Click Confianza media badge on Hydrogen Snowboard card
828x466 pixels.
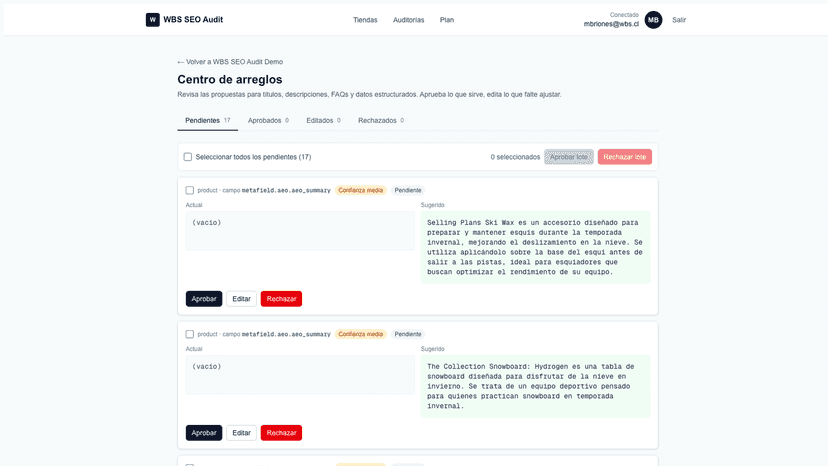(361, 334)
